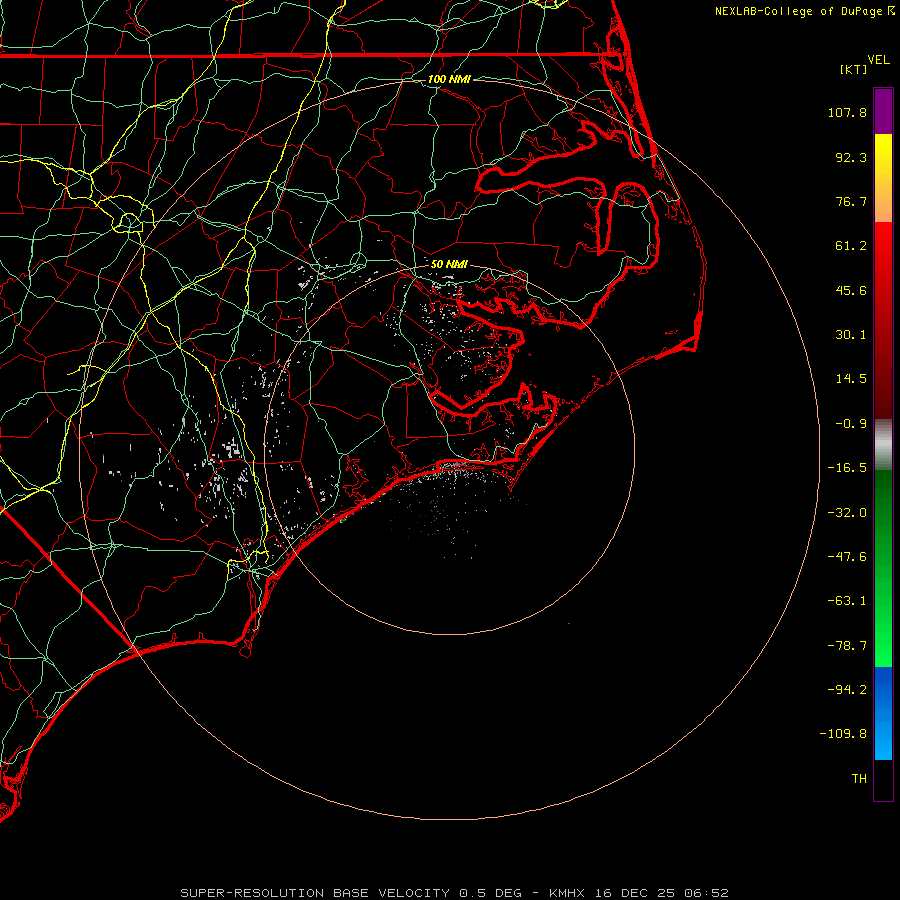Click the 30.1 velocity scale value

pyautogui.click(x=851, y=335)
